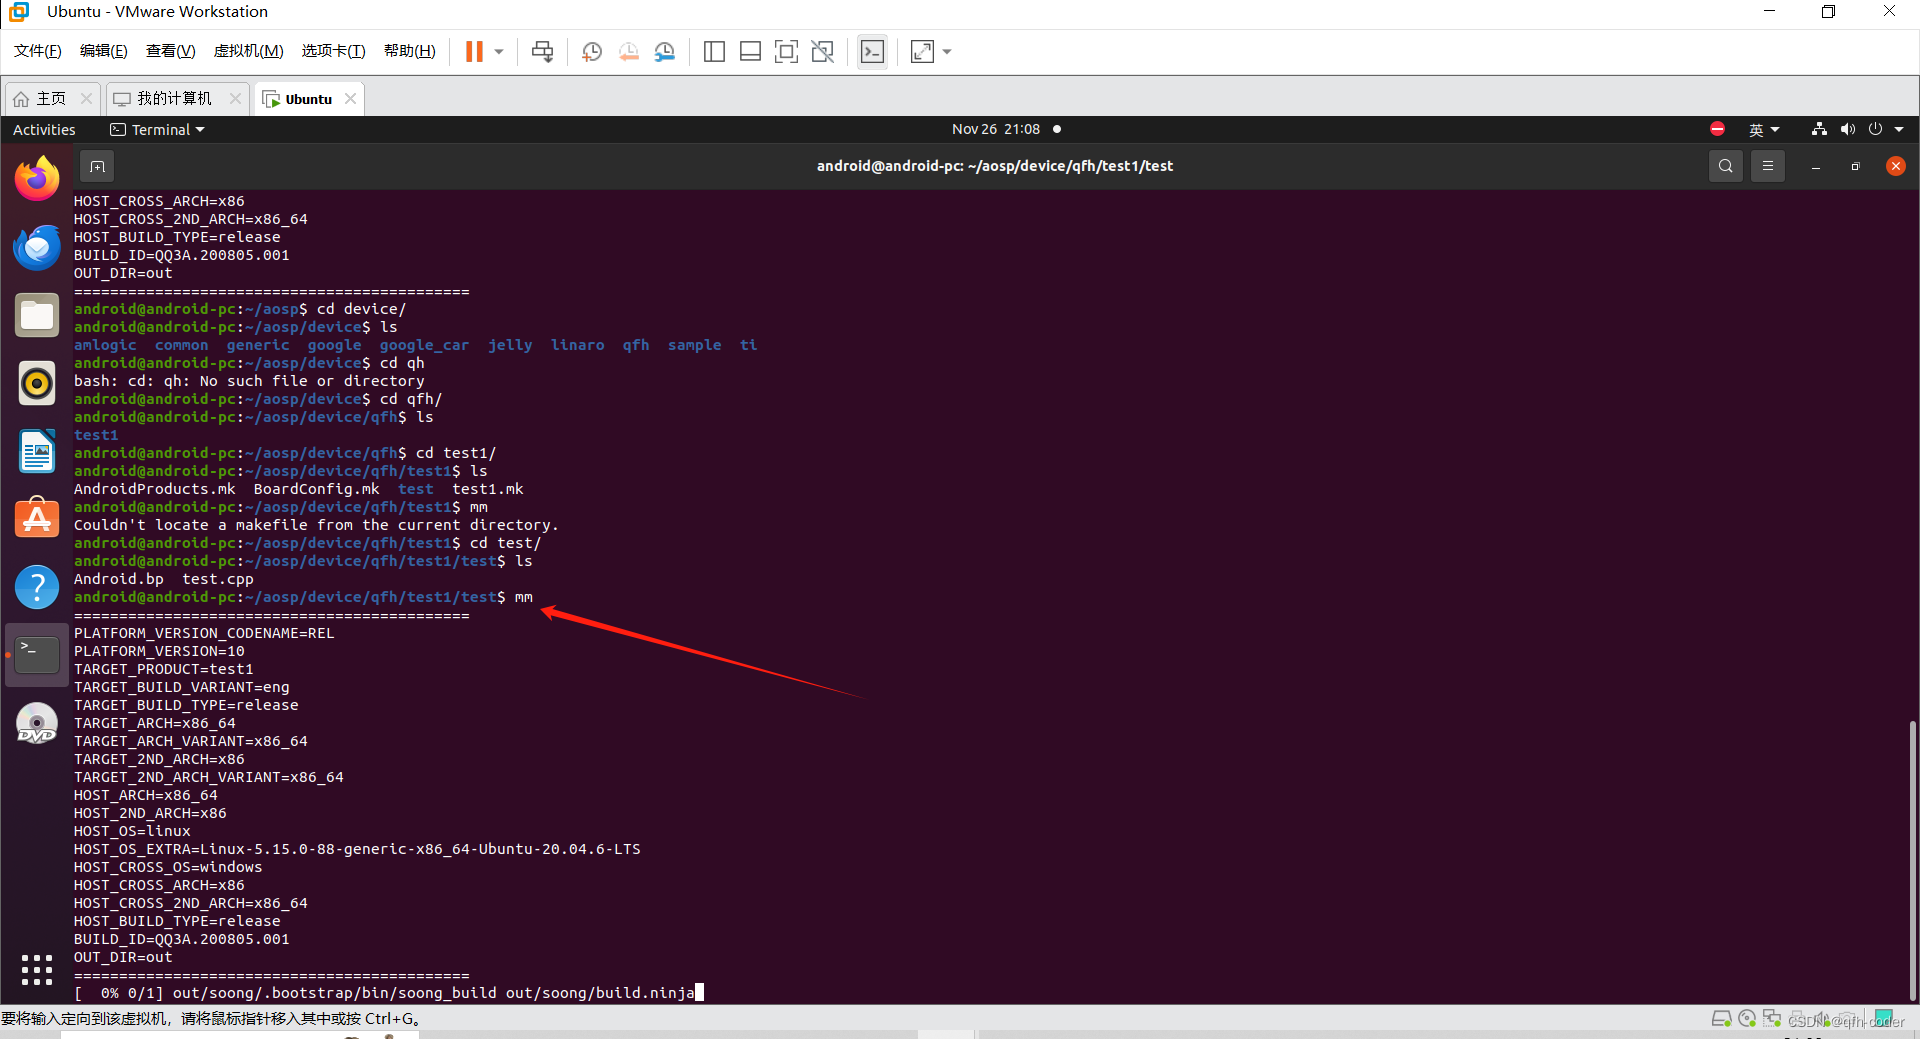Viewport: 1920px width, 1039px height.
Task: Open the VMware console view icon
Action: click(x=872, y=51)
